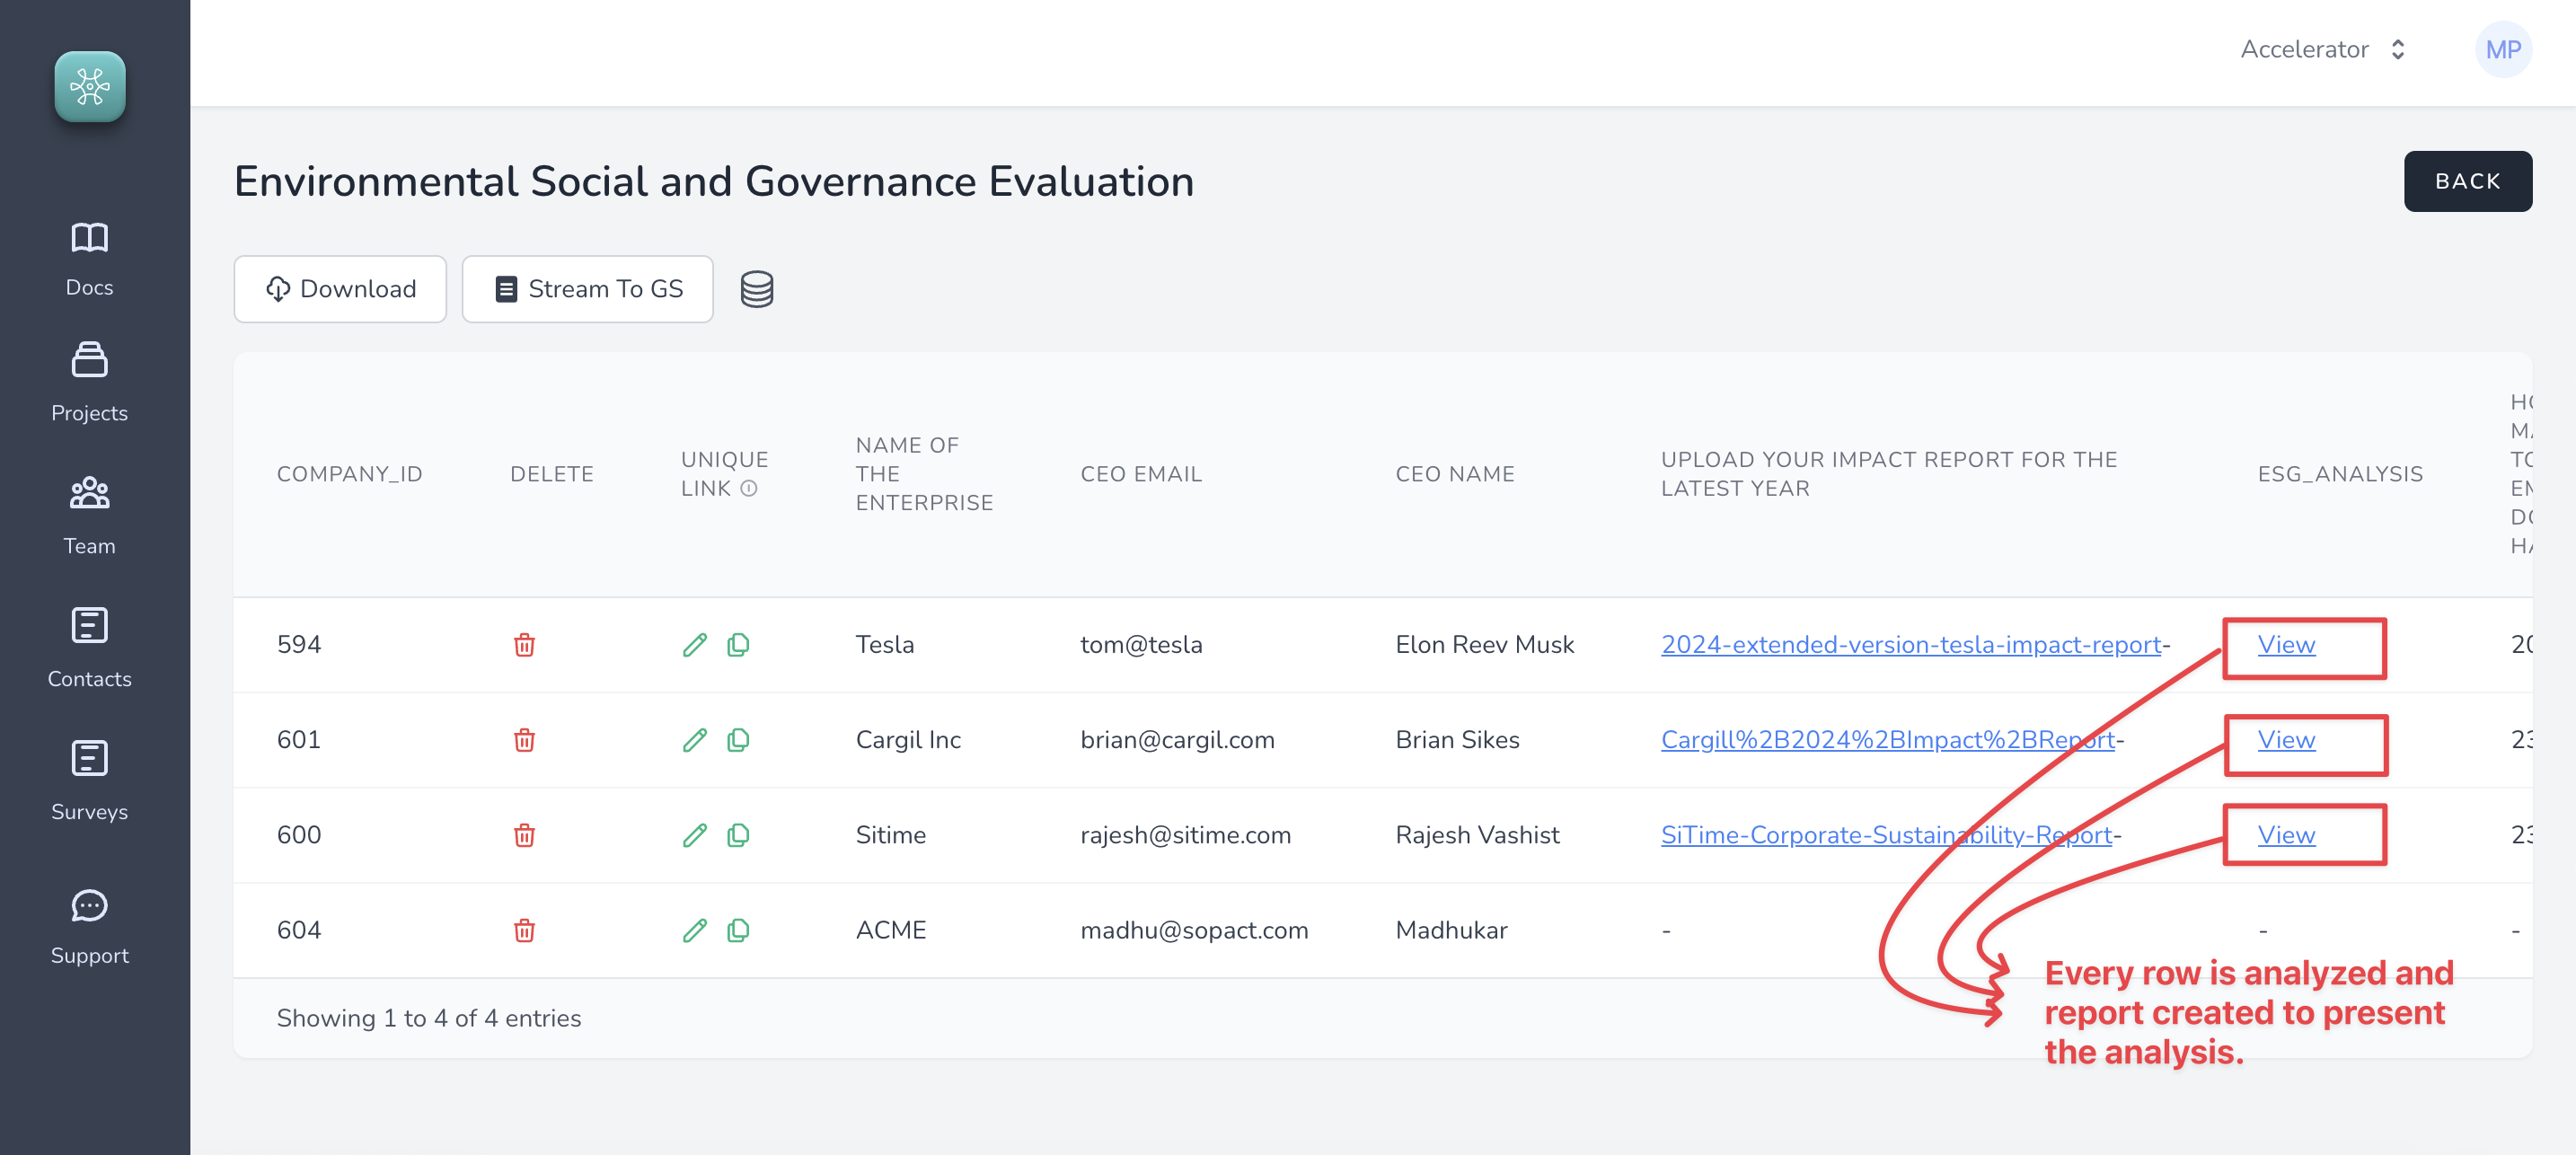Edit the ACME row with pencil icon
2576x1155 pixels.
coord(694,931)
